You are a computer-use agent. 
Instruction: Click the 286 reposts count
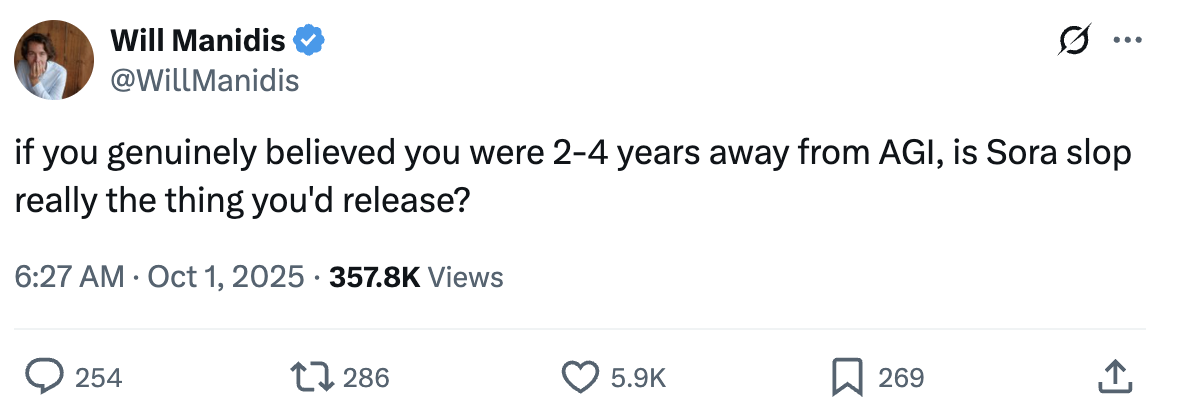[x=366, y=377]
